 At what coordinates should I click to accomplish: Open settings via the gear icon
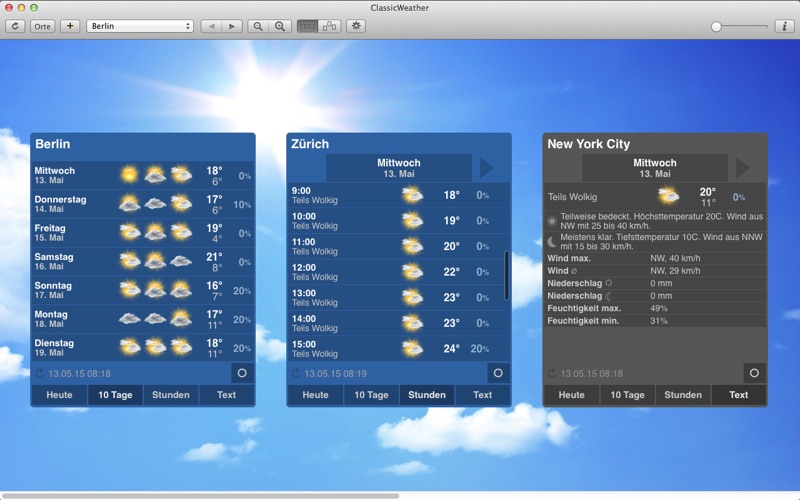[x=356, y=26]
